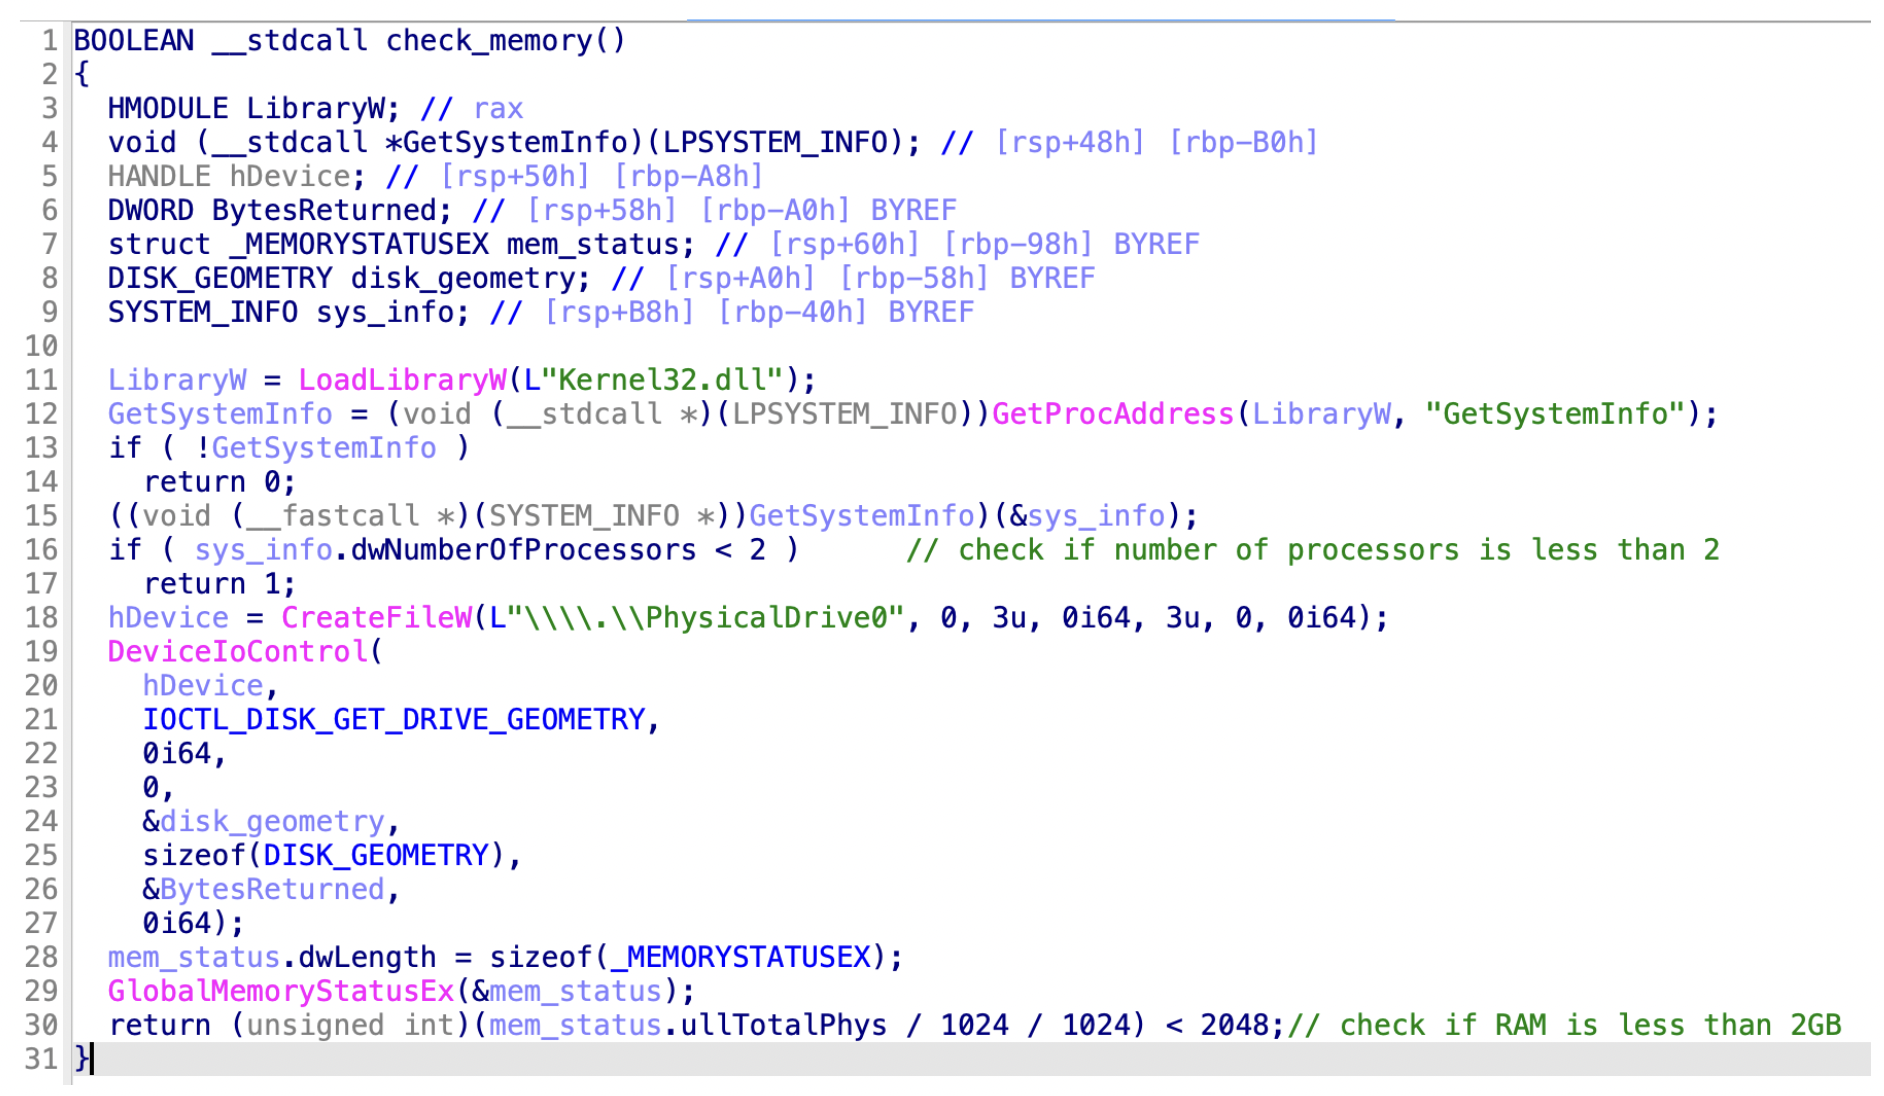Screen dimensions: 1884x1096
Task: Click the "GetSystemInfo" string argument
Action: click(x=1556, y=414)
